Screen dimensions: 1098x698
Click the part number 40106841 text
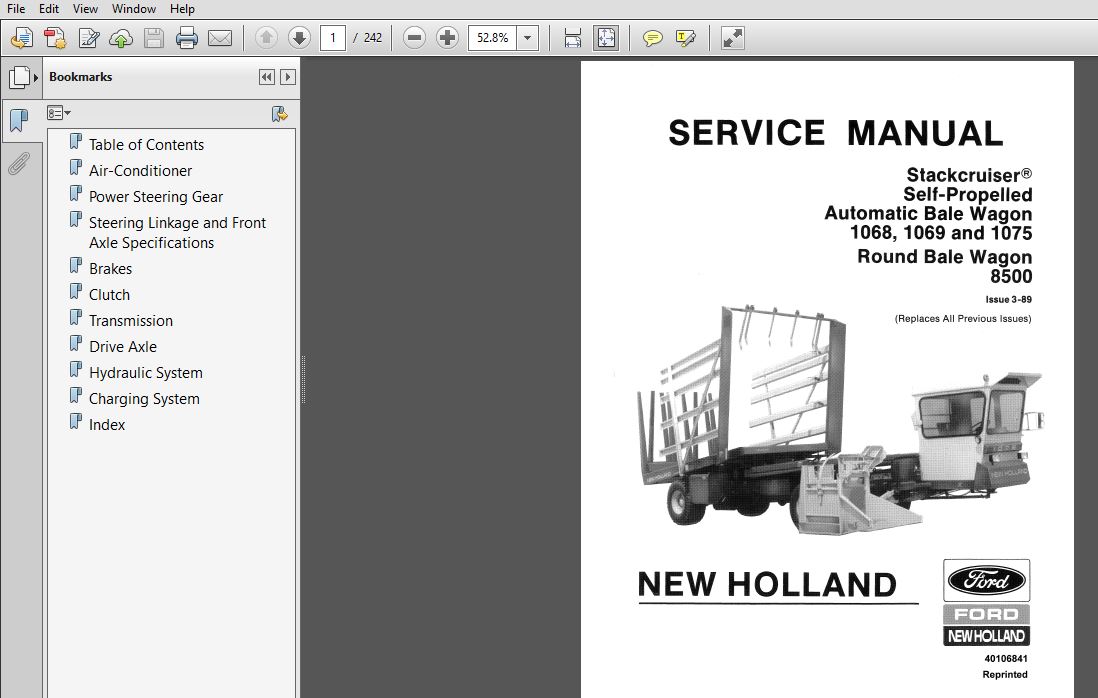[1006, 659]
